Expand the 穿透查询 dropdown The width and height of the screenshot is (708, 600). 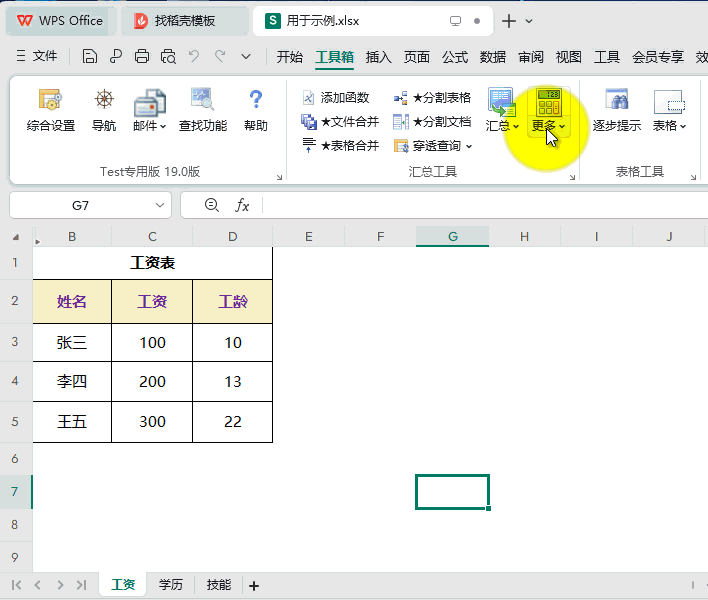coord(434,146)
